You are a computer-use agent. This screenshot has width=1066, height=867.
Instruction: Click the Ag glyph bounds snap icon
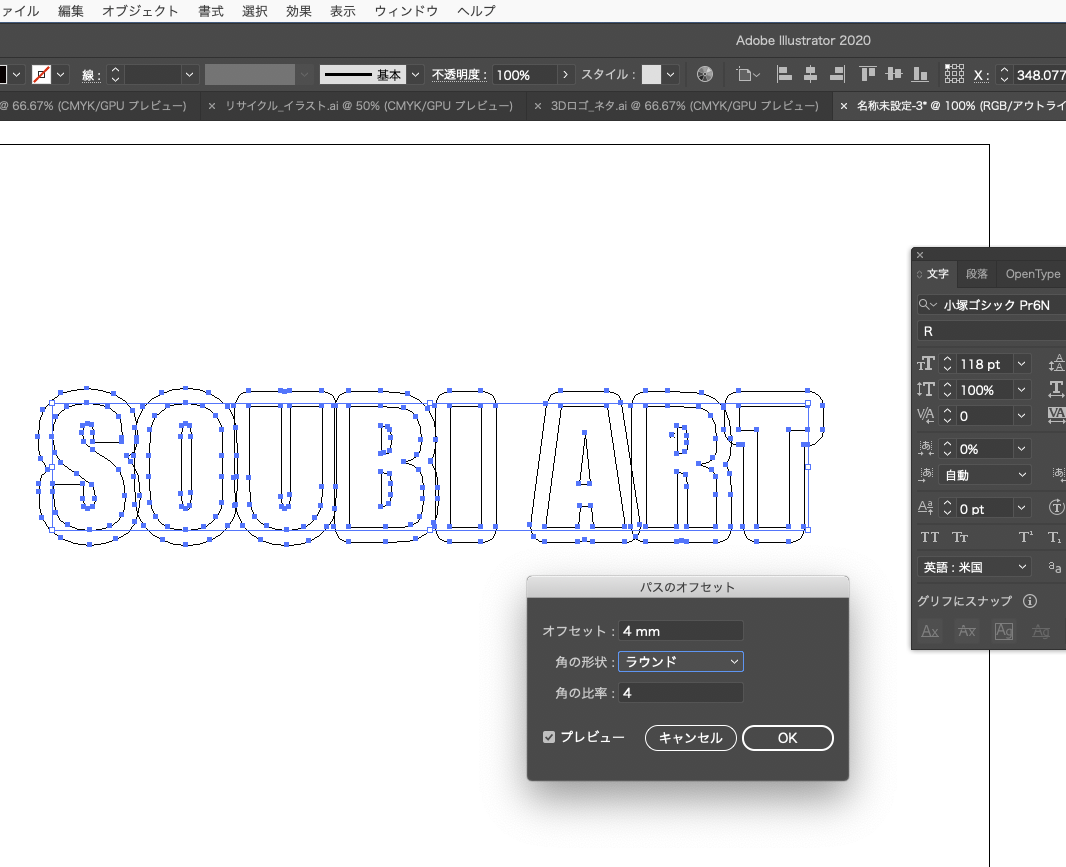[x=1003, y=631]
